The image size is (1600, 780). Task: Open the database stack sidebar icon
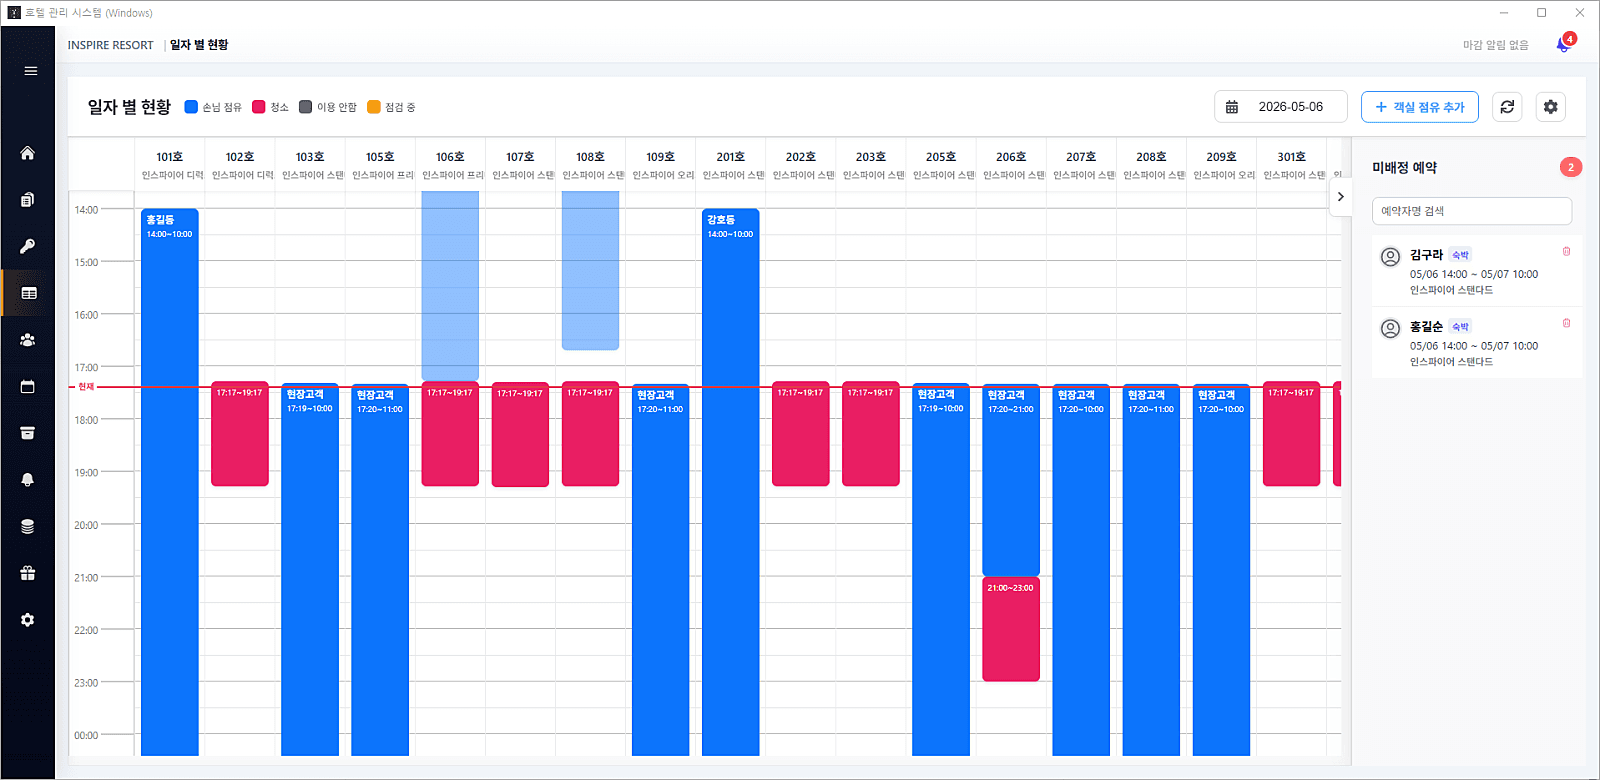pyautogui.click(x=28, y=526)
